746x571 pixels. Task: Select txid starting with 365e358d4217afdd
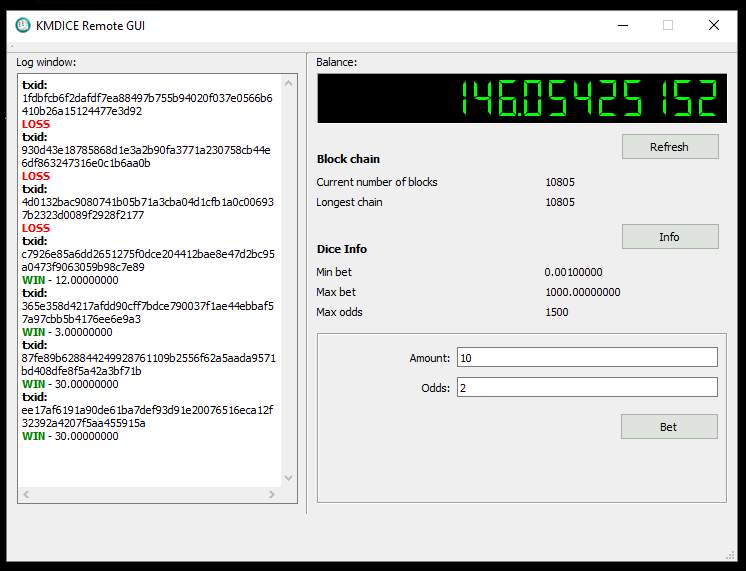(x=147, y=312)
